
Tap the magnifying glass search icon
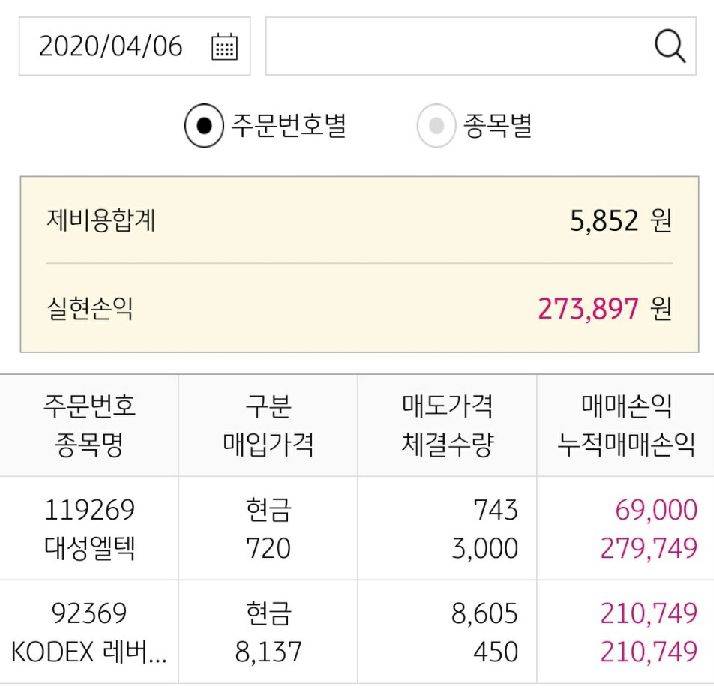click(x=669, y=46)
